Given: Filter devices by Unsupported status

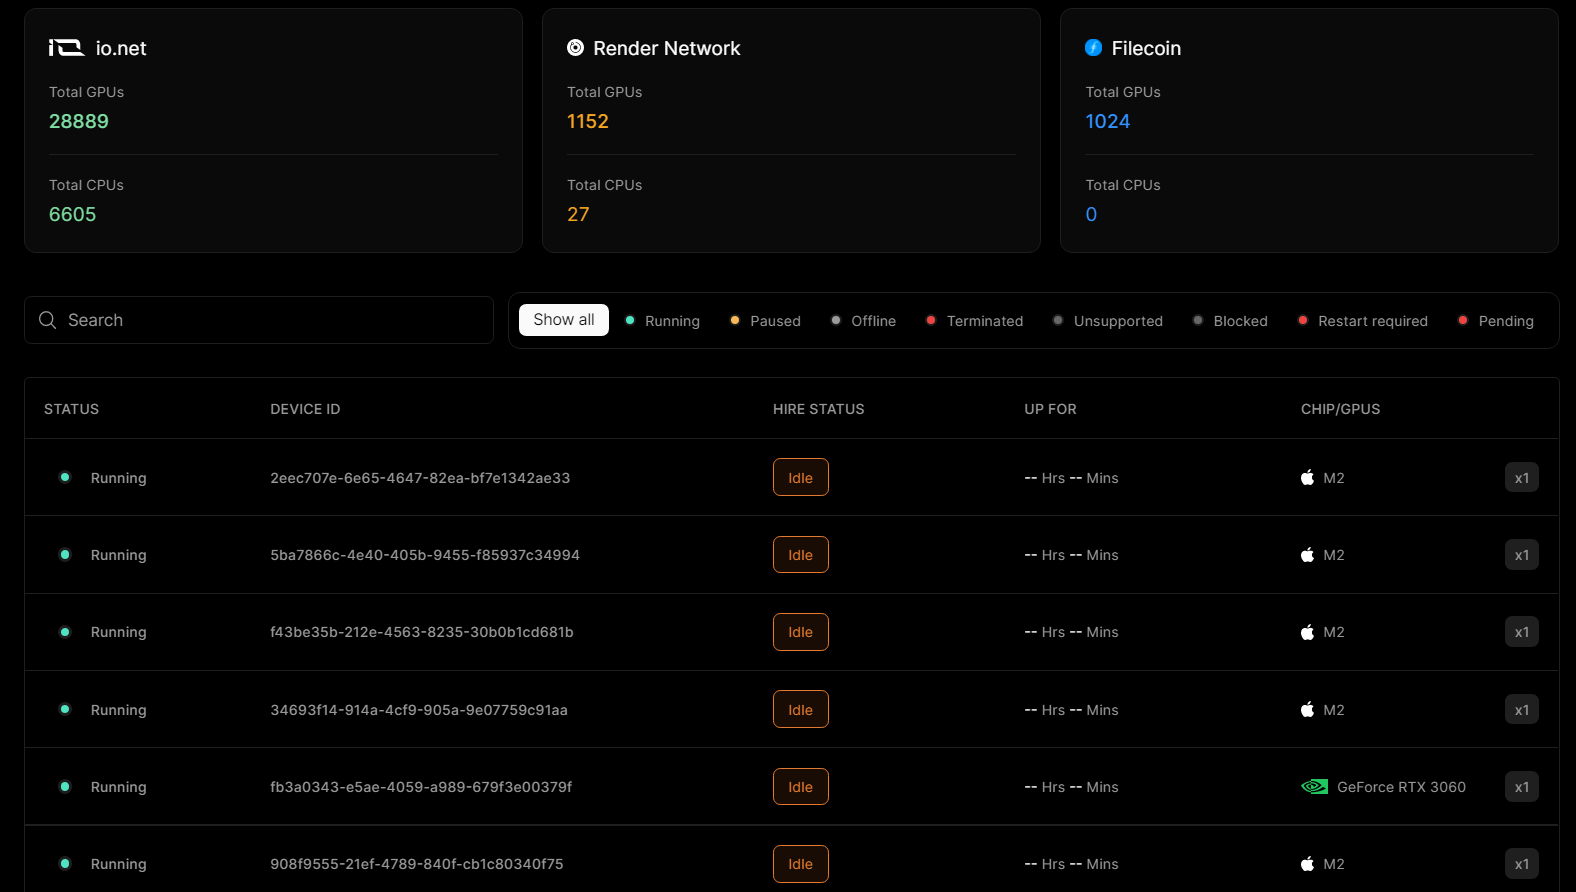Looking at the screenshot, I should coord(1108,321).
